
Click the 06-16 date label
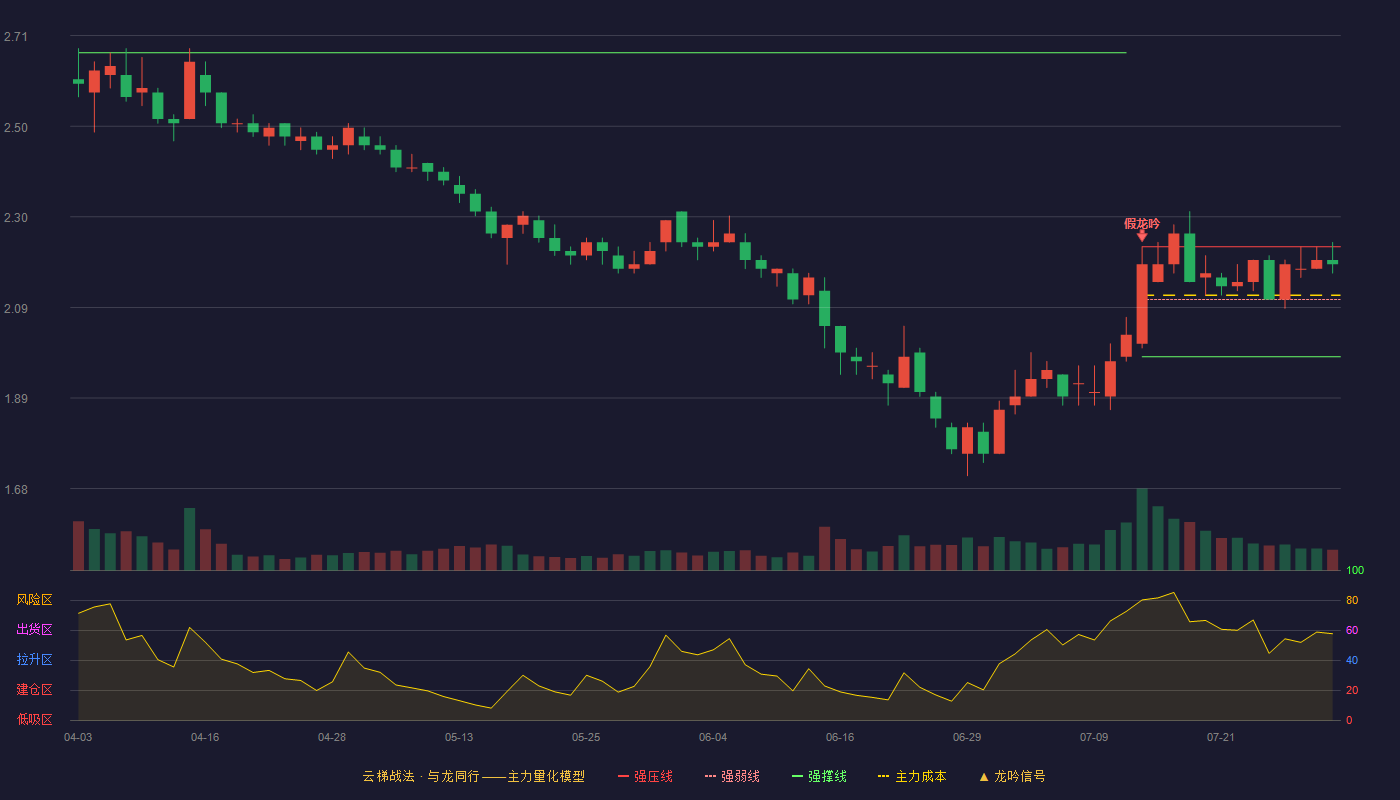840,737
